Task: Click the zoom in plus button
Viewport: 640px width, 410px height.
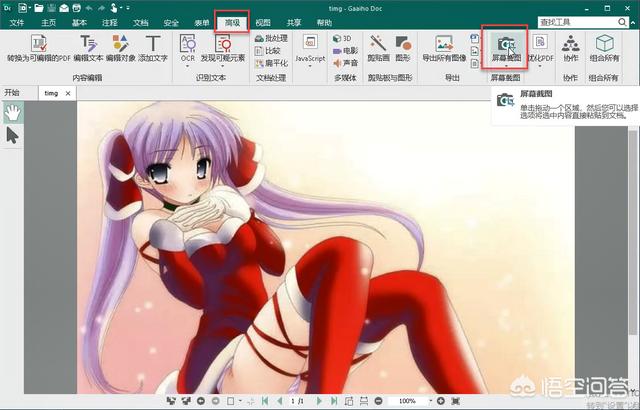Action: coord(440,401)
